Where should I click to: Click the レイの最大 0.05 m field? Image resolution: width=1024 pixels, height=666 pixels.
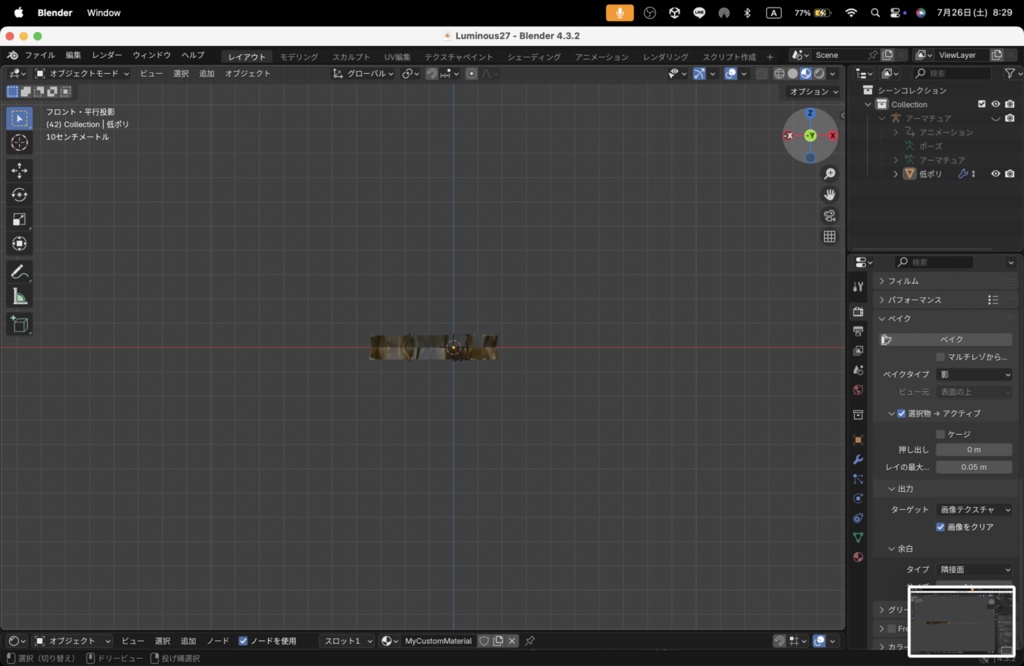pyautogui.click(x=974, y=467)
